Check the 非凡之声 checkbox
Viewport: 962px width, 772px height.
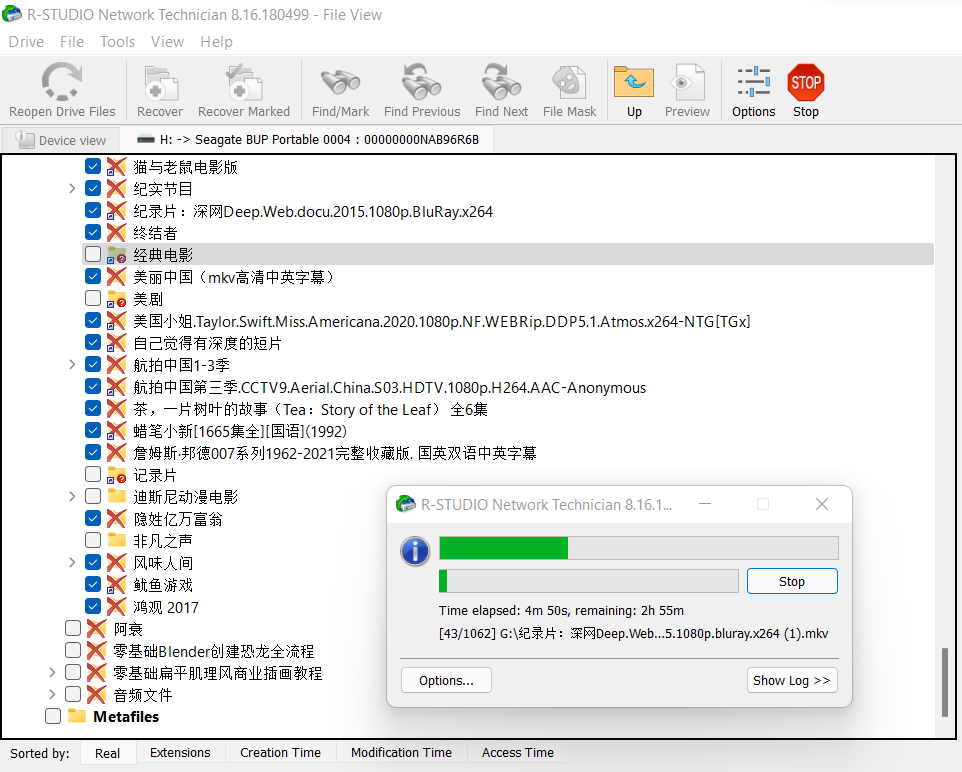[x=93, y=540]
